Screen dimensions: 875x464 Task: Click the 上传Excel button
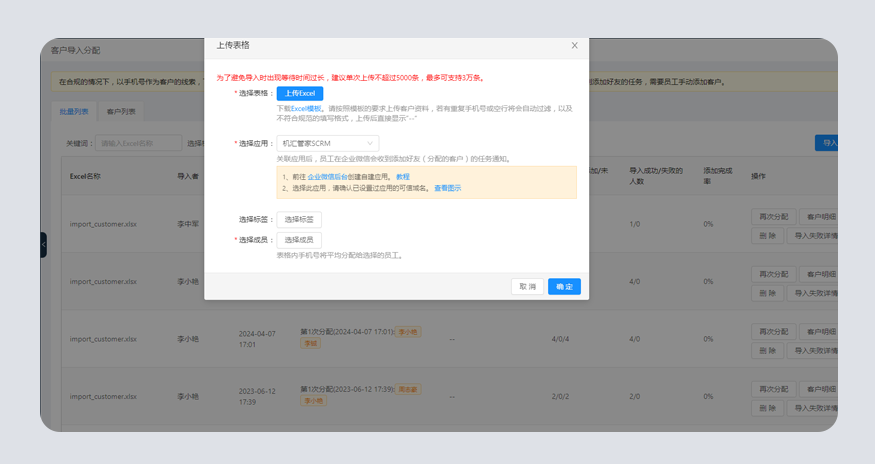pyautogui.click(x=299, y=93)
